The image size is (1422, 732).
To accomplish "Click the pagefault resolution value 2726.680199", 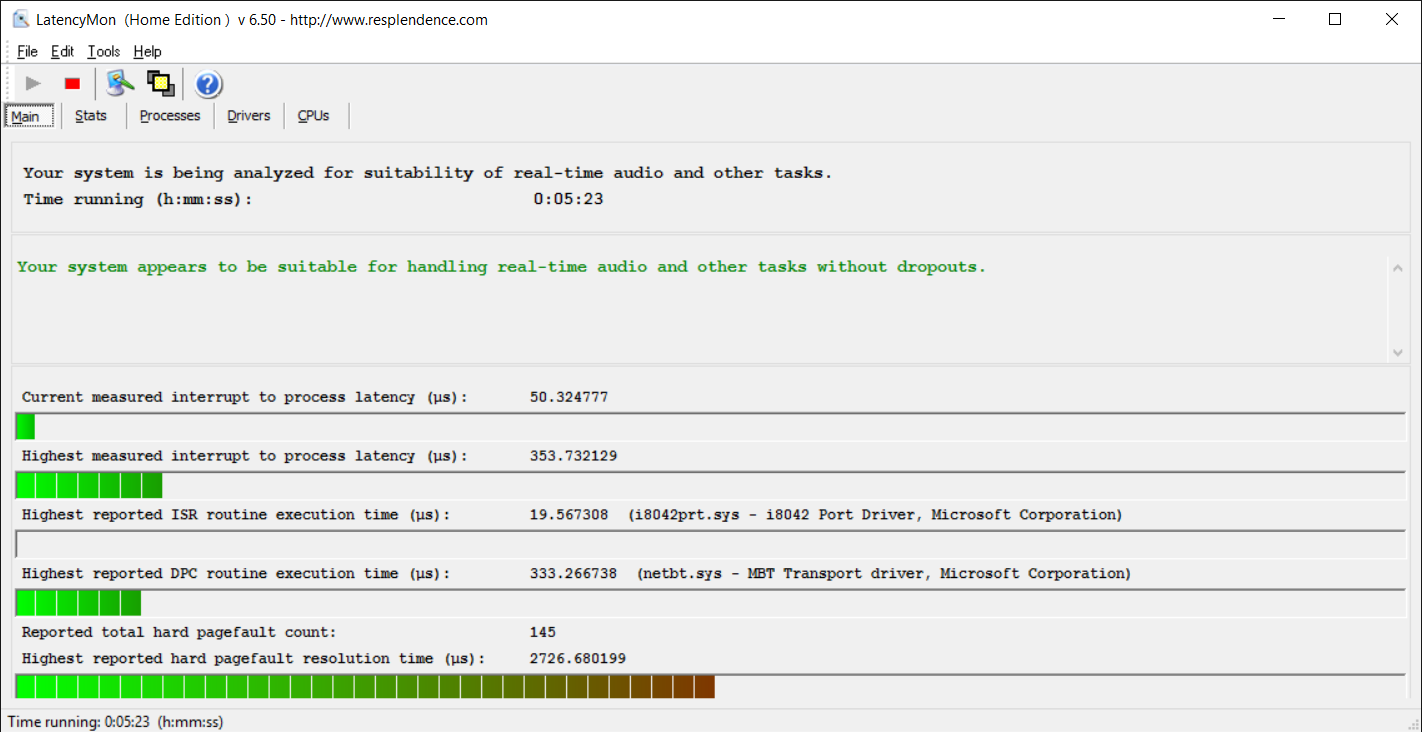I will [x=578, y=659].
